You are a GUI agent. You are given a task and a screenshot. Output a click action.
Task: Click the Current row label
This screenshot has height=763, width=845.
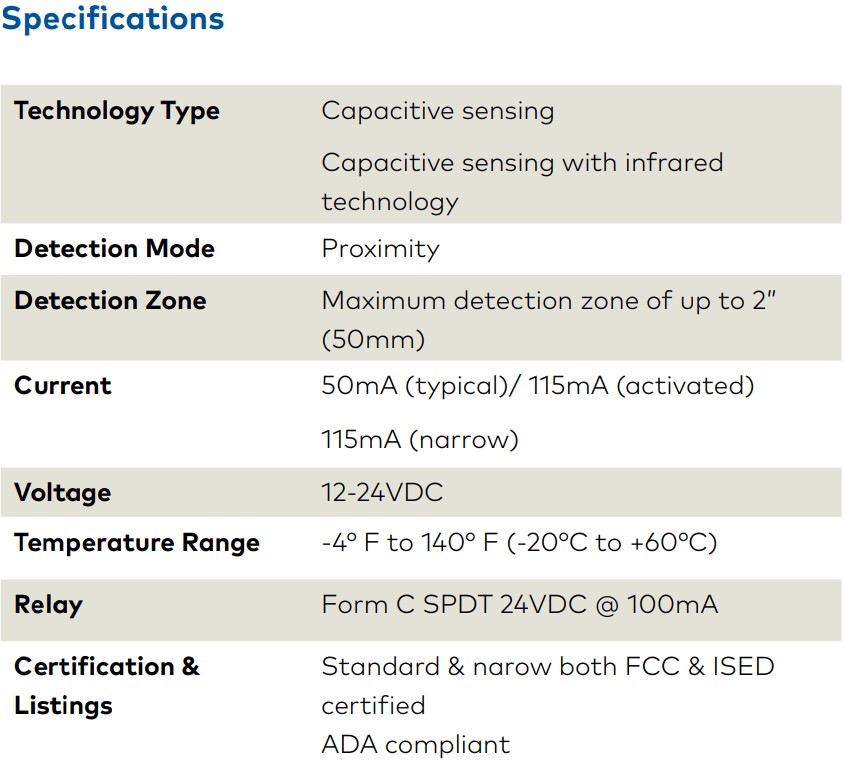pyautogui.click(x=63, y=386)
